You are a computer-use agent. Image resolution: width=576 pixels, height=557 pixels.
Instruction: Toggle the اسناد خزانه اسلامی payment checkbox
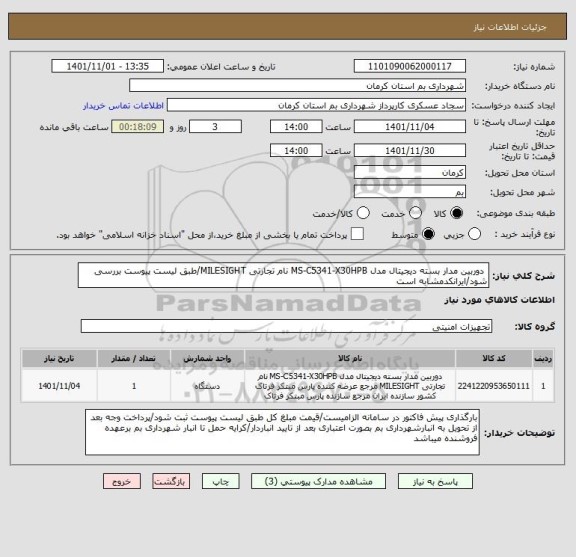pos(357,234)
